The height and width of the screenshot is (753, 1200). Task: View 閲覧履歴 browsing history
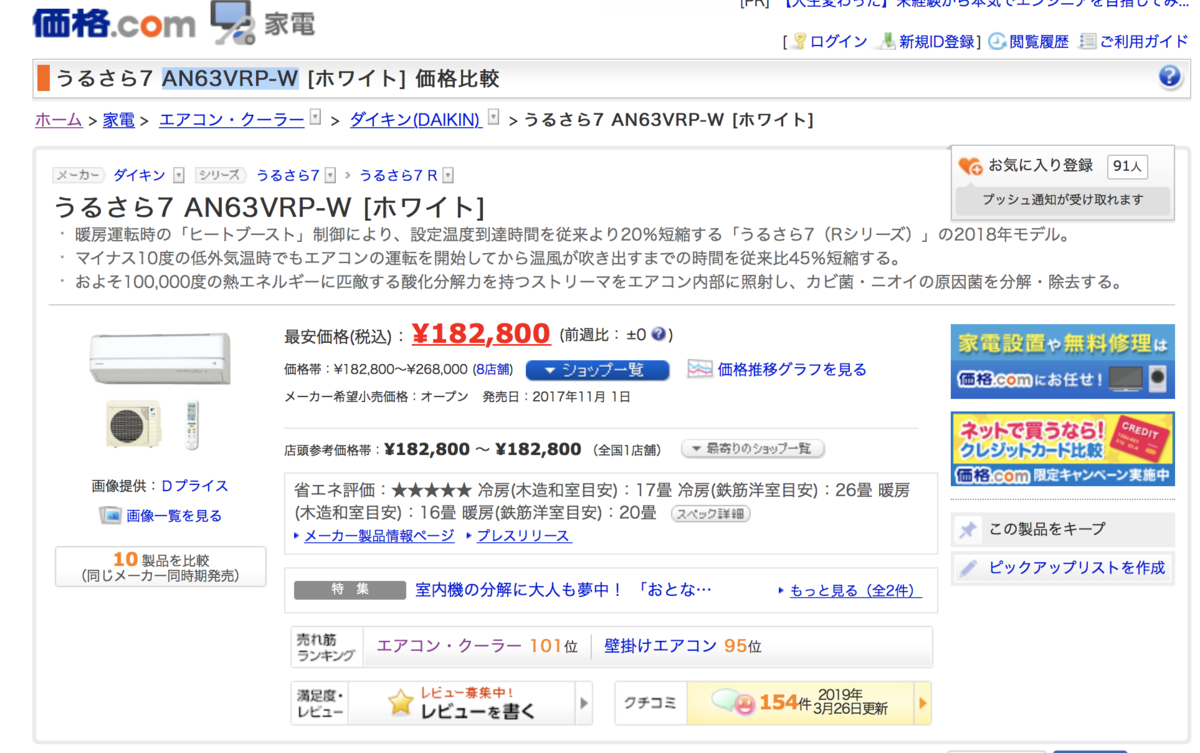(1039, 41)
